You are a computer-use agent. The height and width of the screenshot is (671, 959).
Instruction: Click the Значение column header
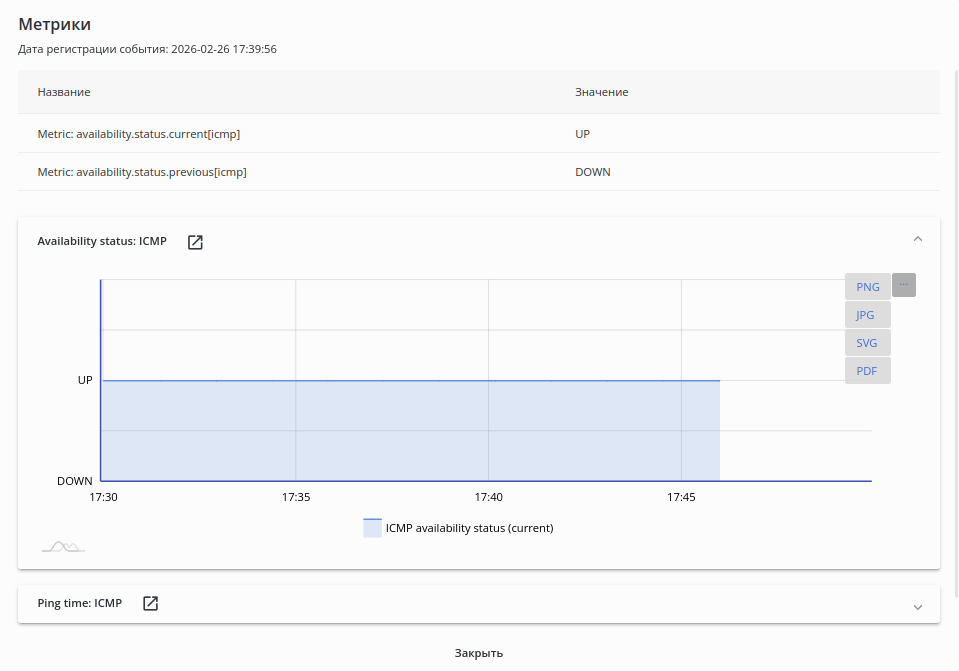(x=601, y=92)
